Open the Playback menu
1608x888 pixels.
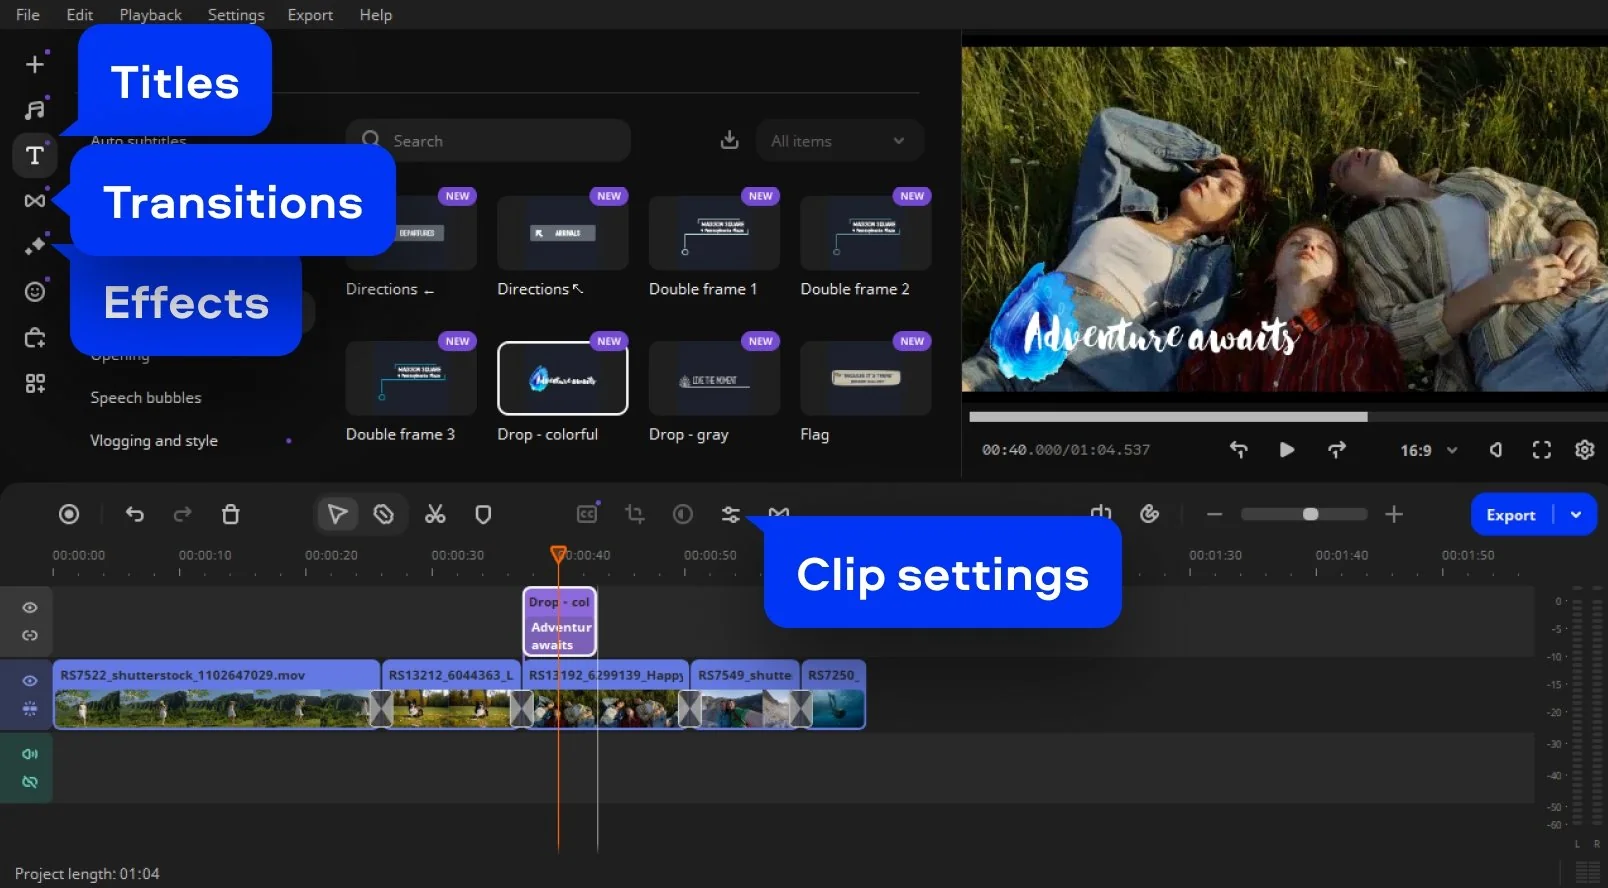150,15
